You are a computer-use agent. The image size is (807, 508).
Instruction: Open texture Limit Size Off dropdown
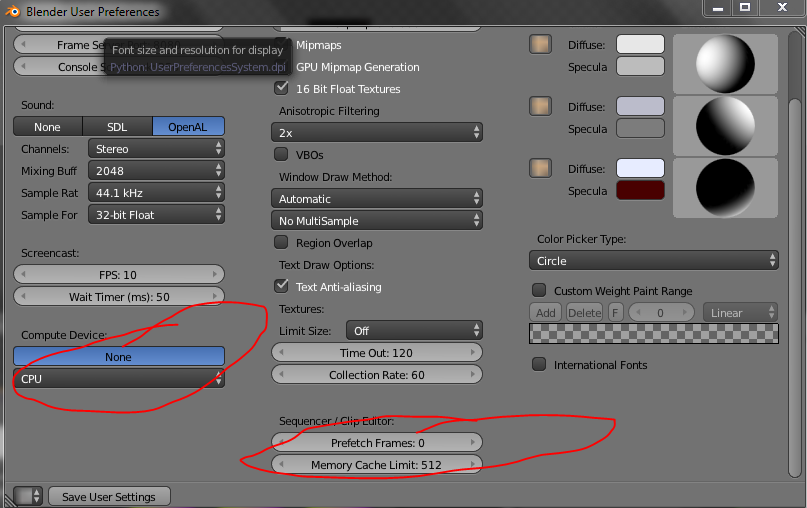[414, 330]
